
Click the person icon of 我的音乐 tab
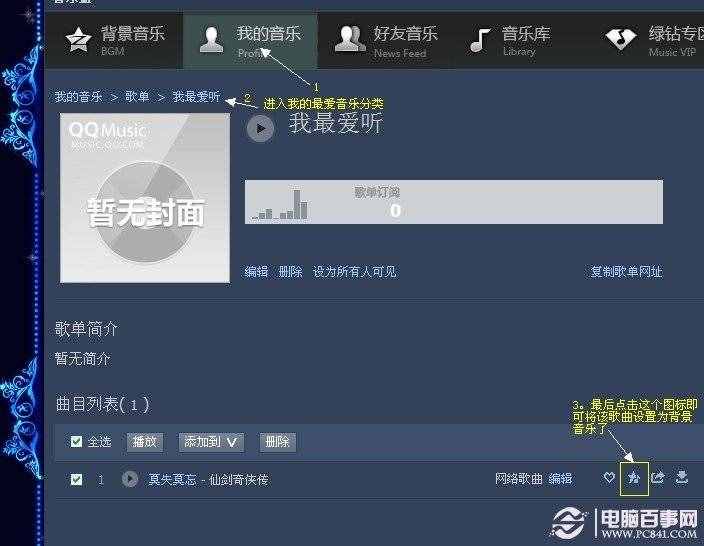click(x=211, y=39)
